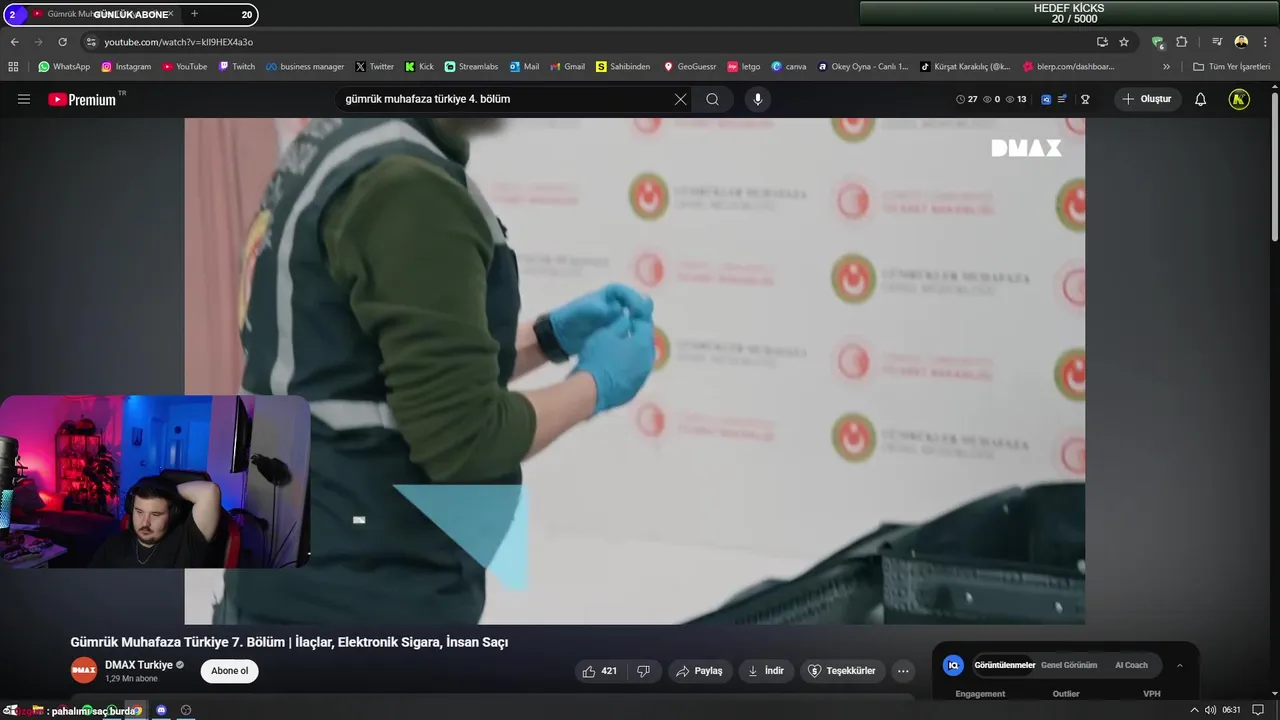Run search with the magnifier button
This screenshot has height=720, width=1280.
712,99
